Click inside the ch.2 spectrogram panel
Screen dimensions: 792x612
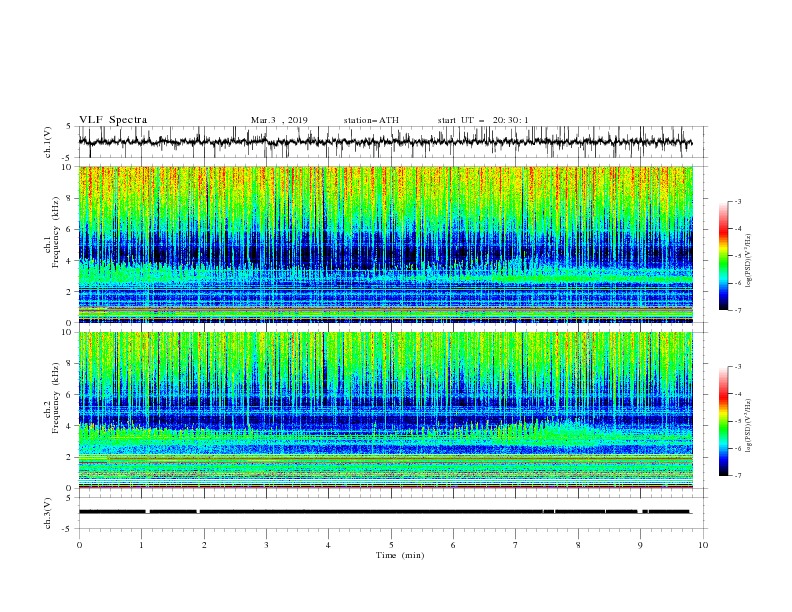coord(385,410)
